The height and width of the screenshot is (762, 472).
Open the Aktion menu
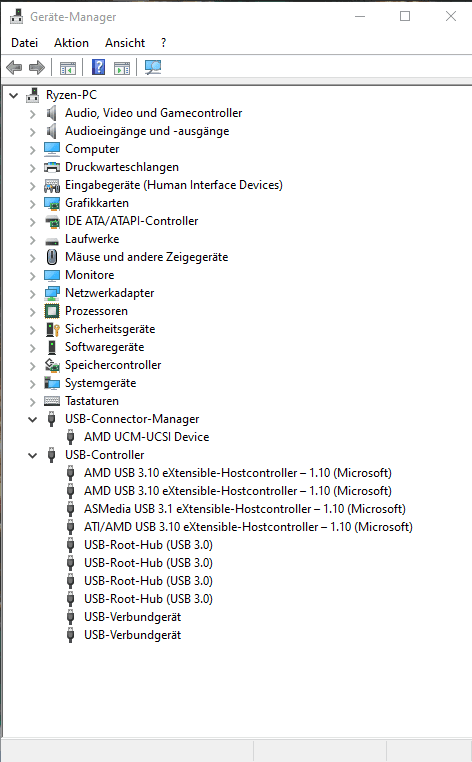coord(71,43)
